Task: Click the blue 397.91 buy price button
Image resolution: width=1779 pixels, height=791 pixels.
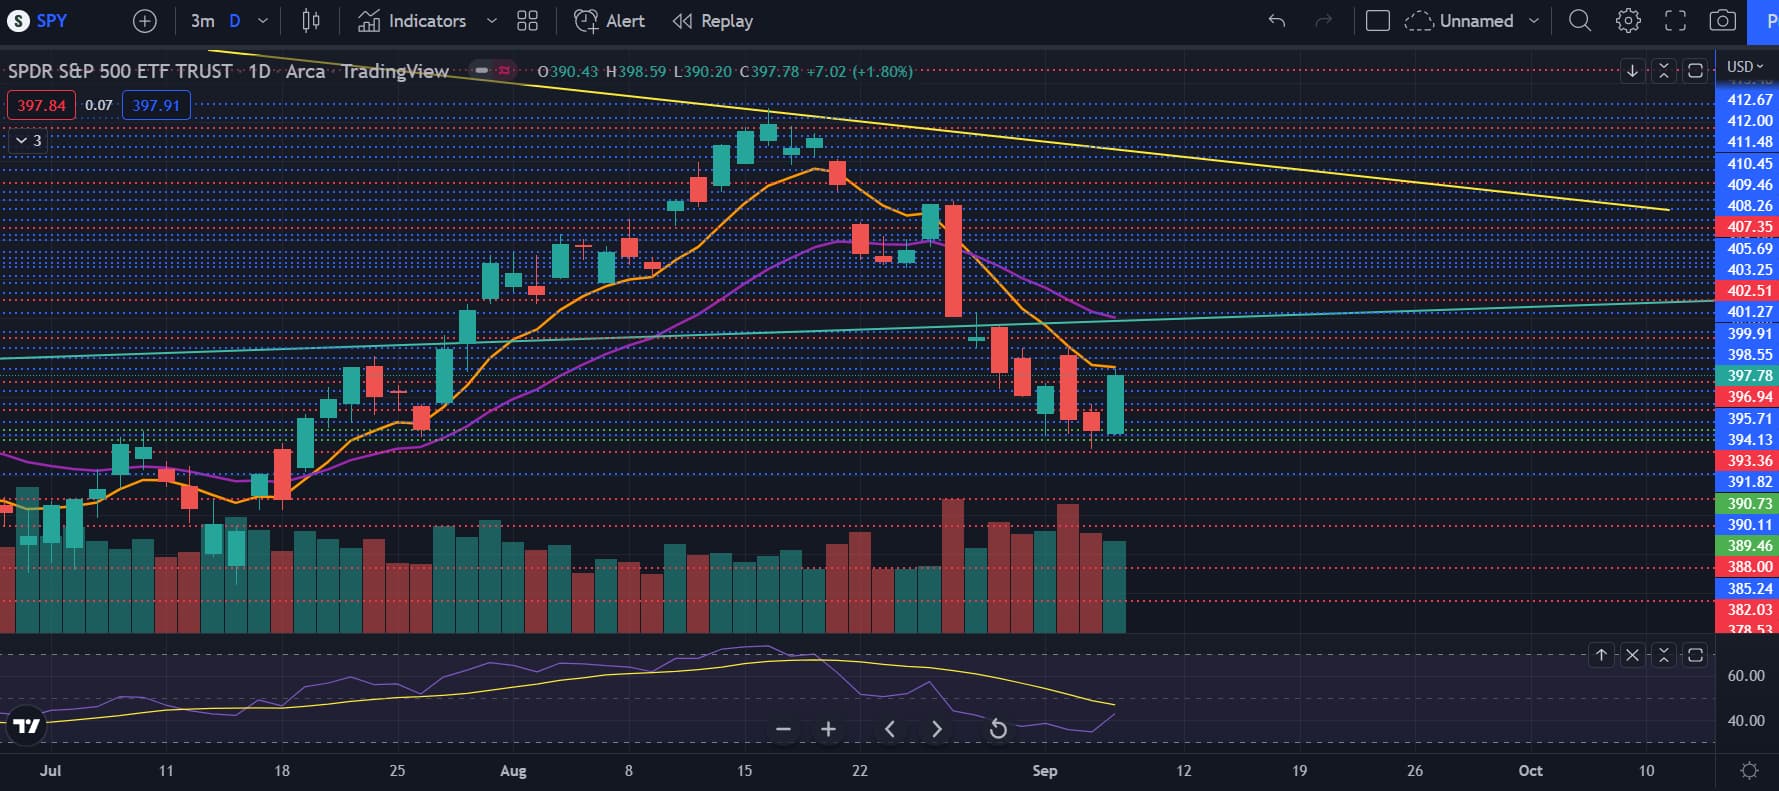Action: (x=156, y=105)
